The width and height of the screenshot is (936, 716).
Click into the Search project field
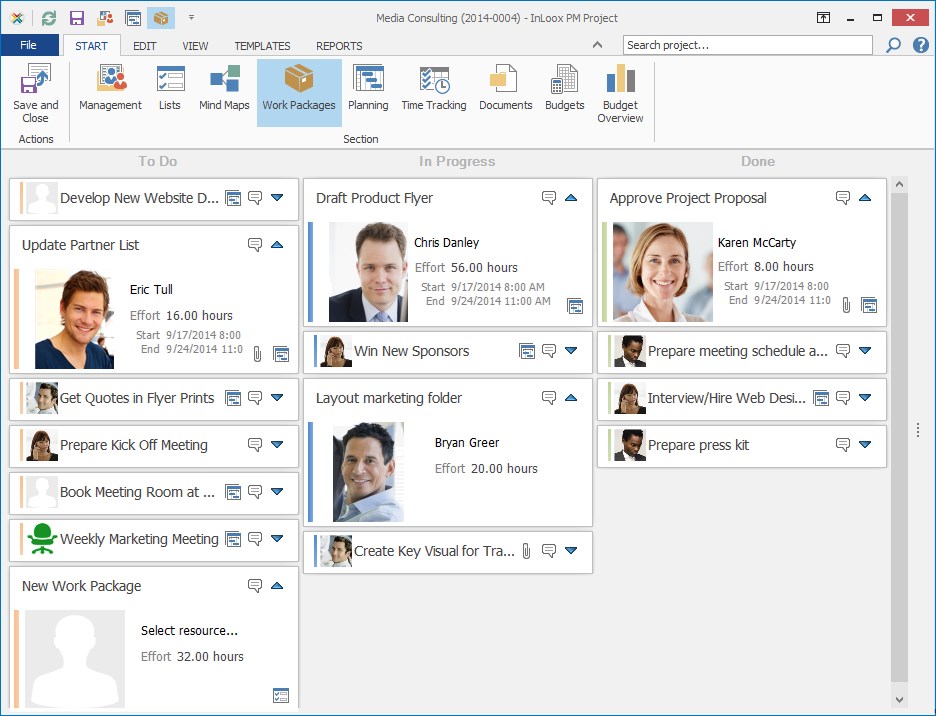pos(748,45)
